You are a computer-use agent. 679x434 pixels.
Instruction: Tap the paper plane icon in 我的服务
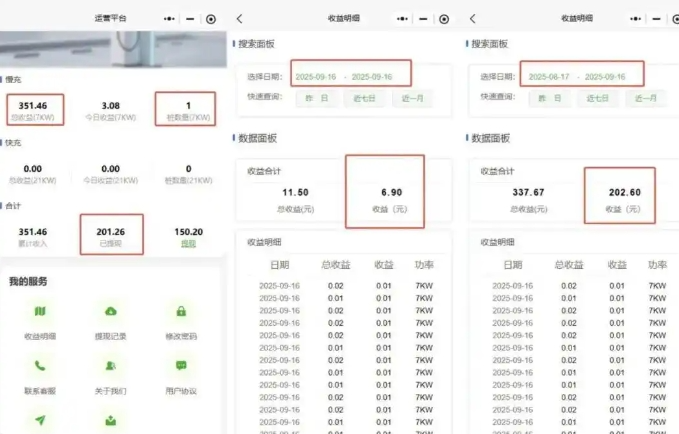(40, 421)
